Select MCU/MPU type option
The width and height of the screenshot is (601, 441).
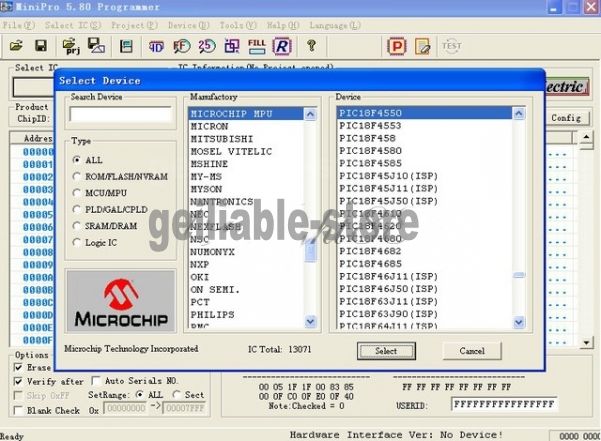pyautogui.click(x=77, y=193)
